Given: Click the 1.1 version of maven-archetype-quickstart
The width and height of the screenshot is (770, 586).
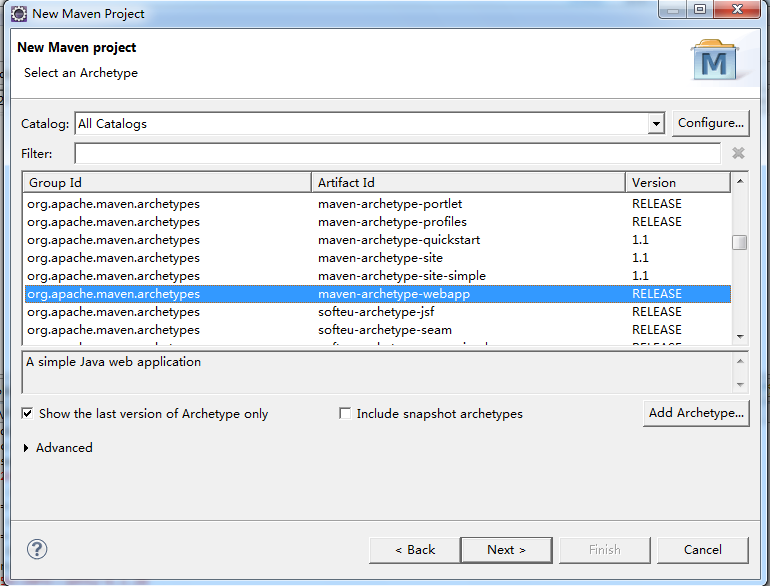Looking at the screenshot, I should 640,240.
